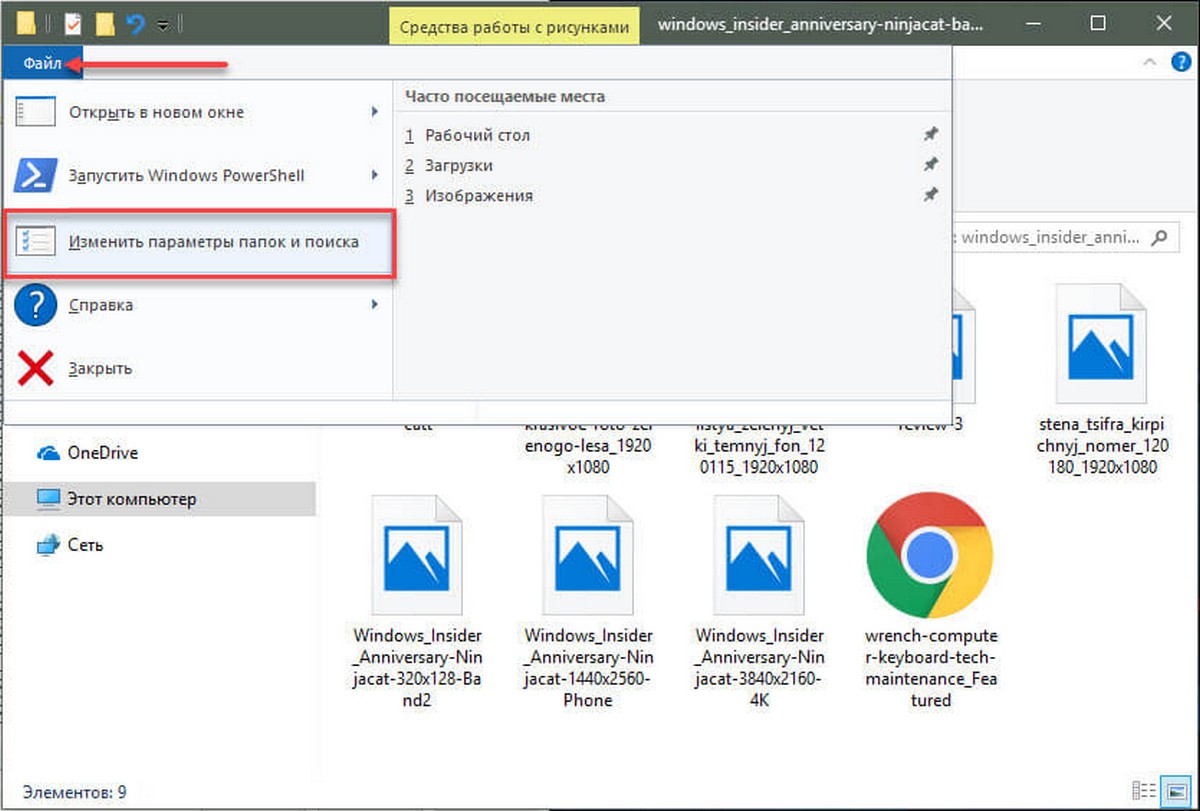
Task: Maximize the Explorer window
Action: (x=1098, y=23)
